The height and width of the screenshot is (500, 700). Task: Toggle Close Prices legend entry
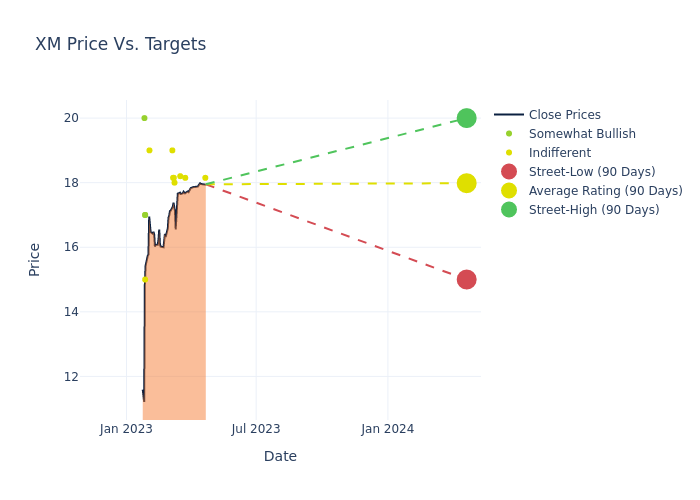pos(564,115)
